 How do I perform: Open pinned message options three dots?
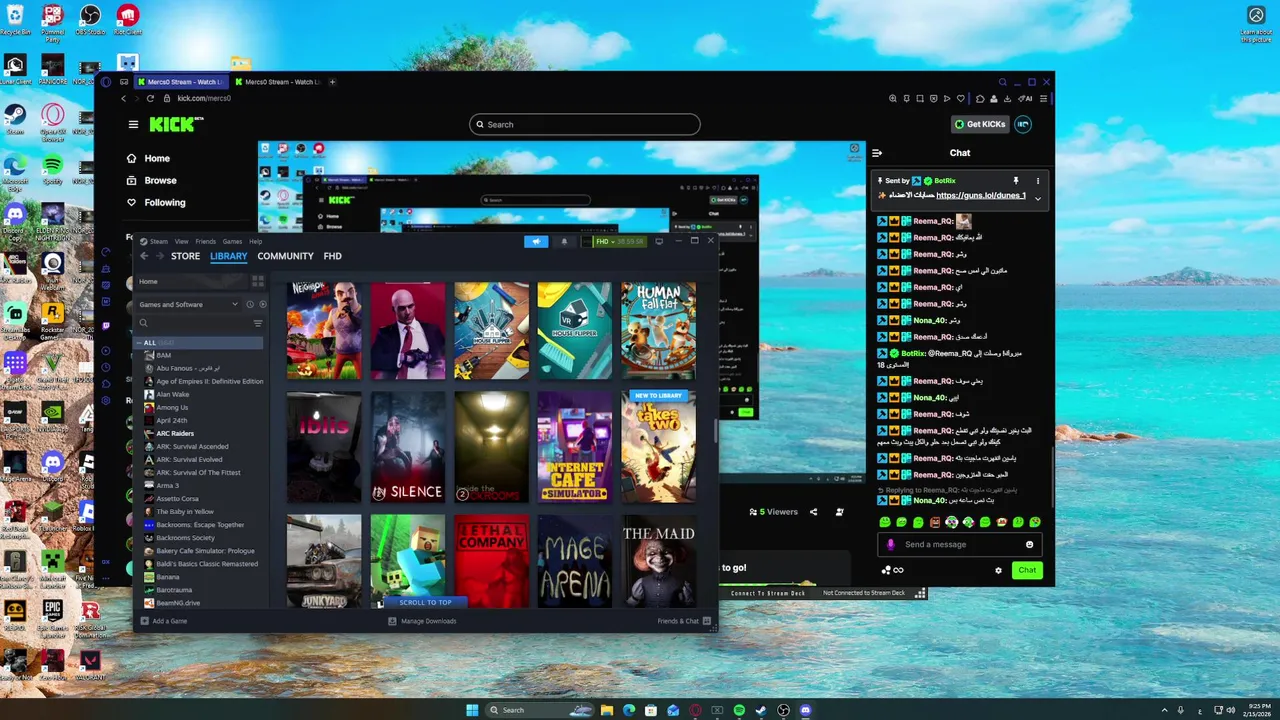1038,181
